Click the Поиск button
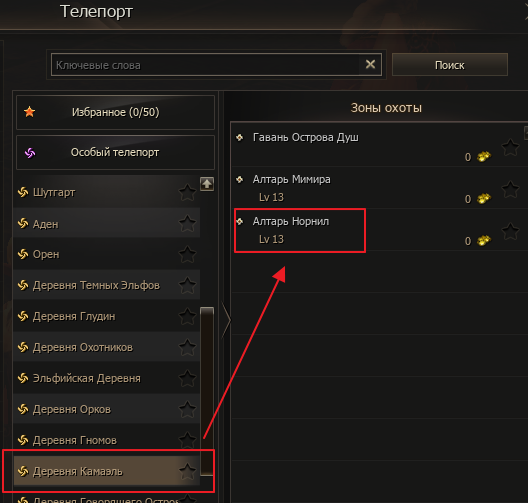The height and width of the screenshot is (503, 528). pyautogui.click(x=450, y=65)
